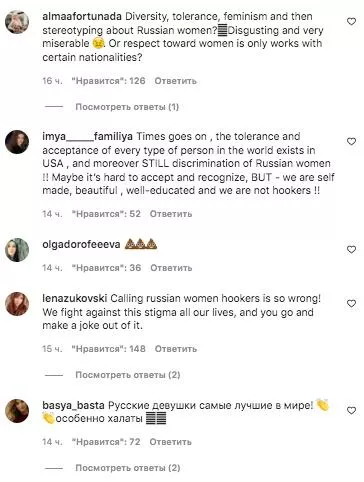Viewport: 364px width, 482px height.
Task: Open olgadorofeeeva's profile avatar
Action: (17, 250)
